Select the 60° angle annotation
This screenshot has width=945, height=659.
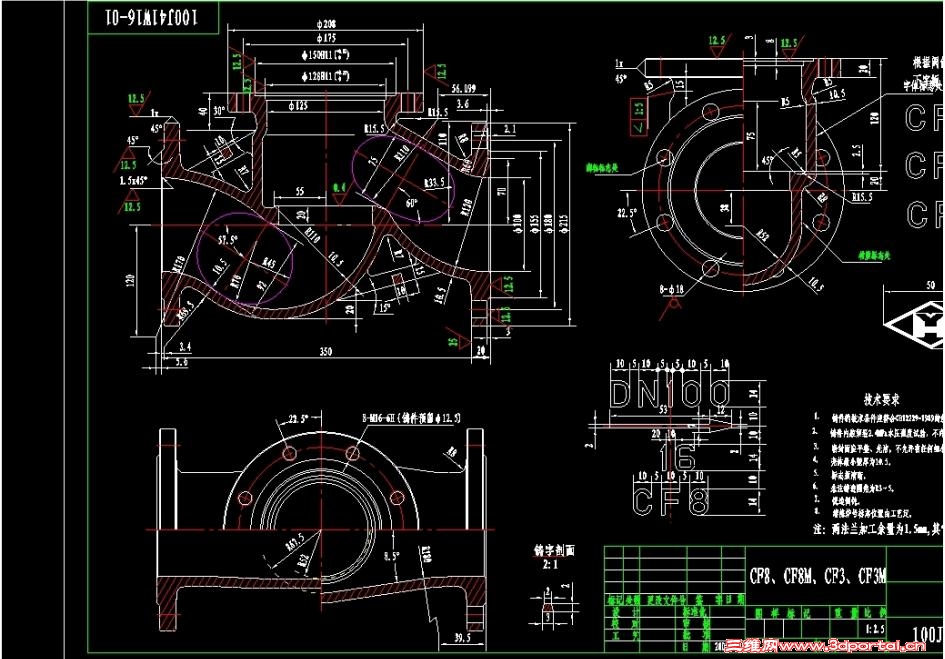tap(412, 203)
